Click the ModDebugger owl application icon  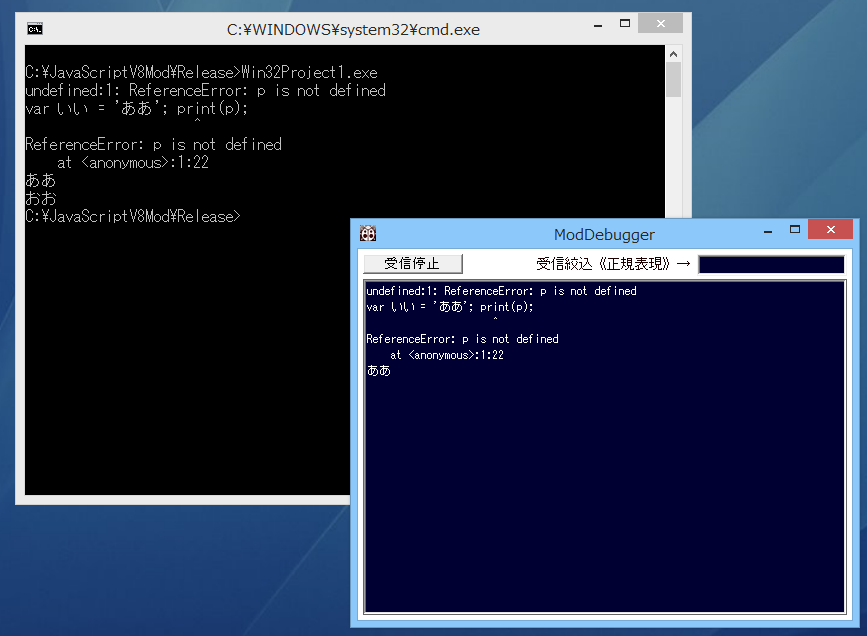pos(368,234)
